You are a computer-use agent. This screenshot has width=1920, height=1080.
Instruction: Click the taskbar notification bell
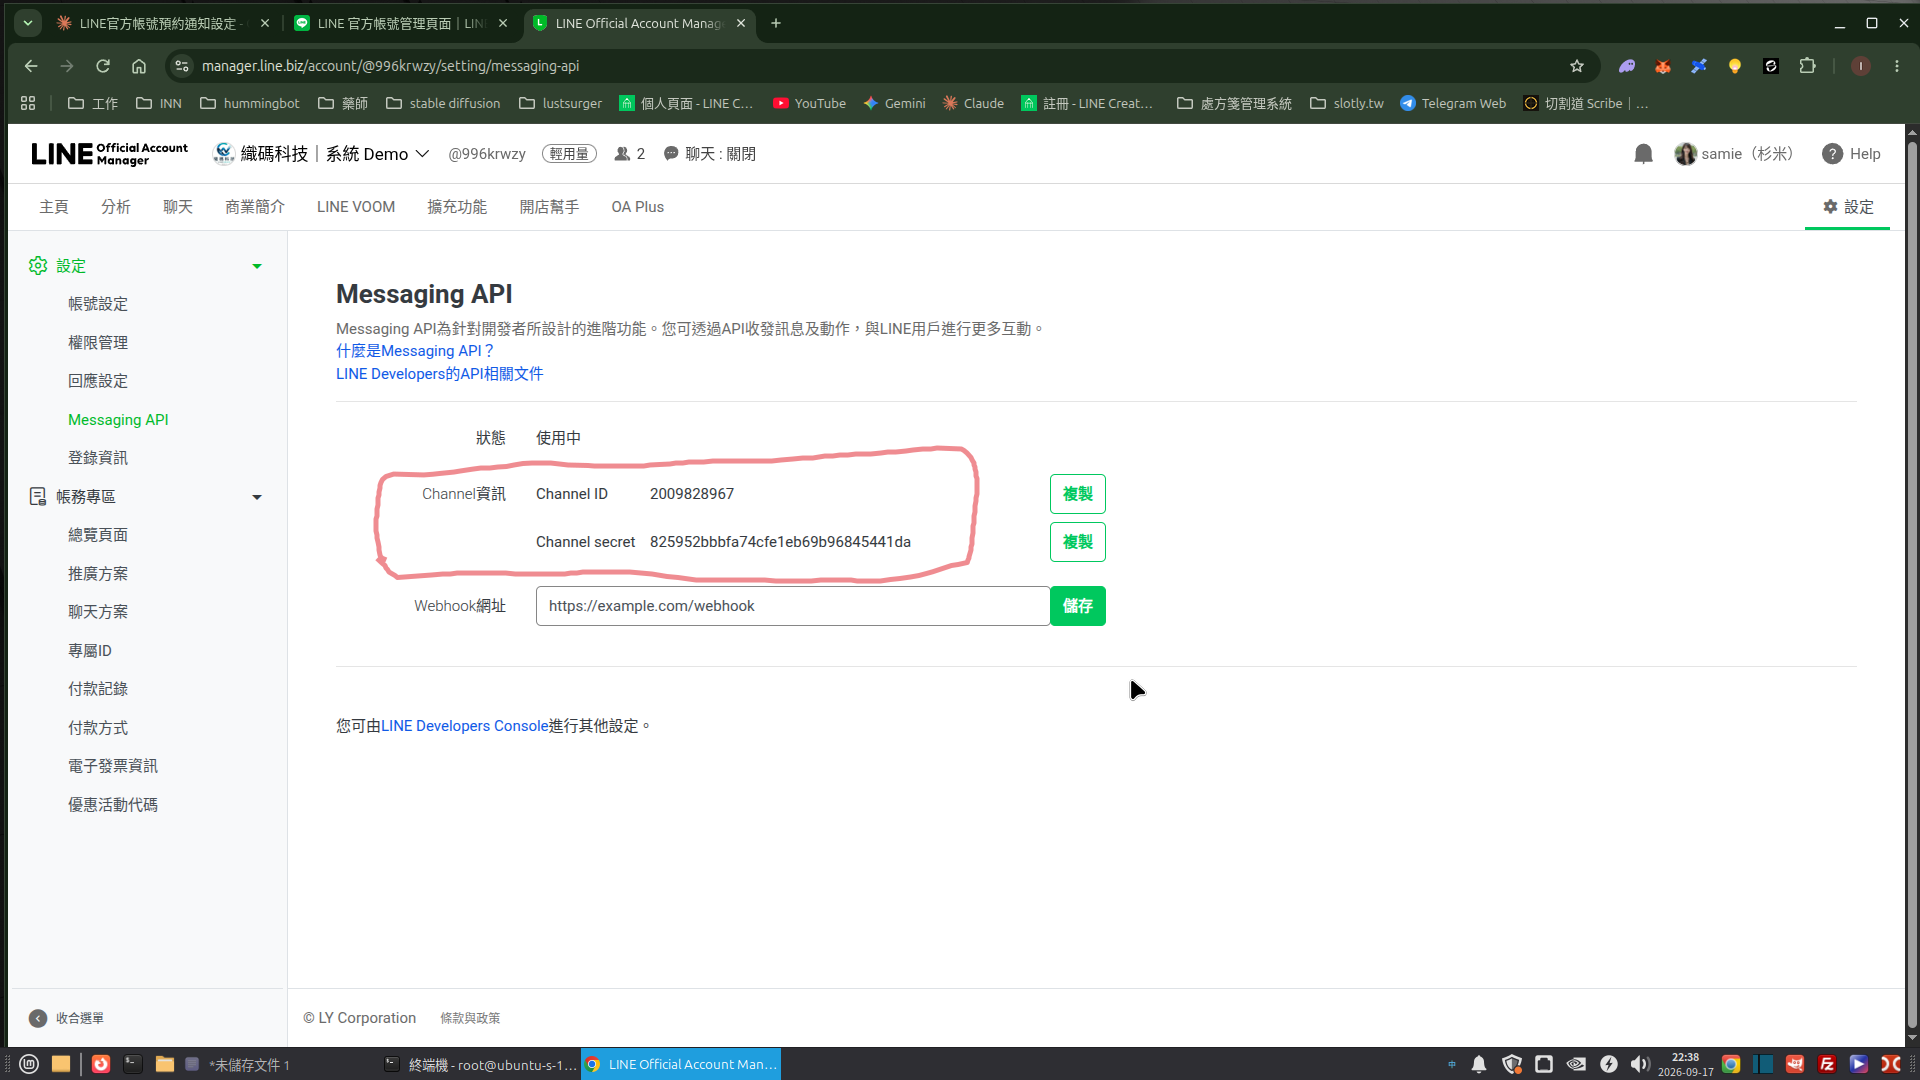click(x=1479, y=1064)
